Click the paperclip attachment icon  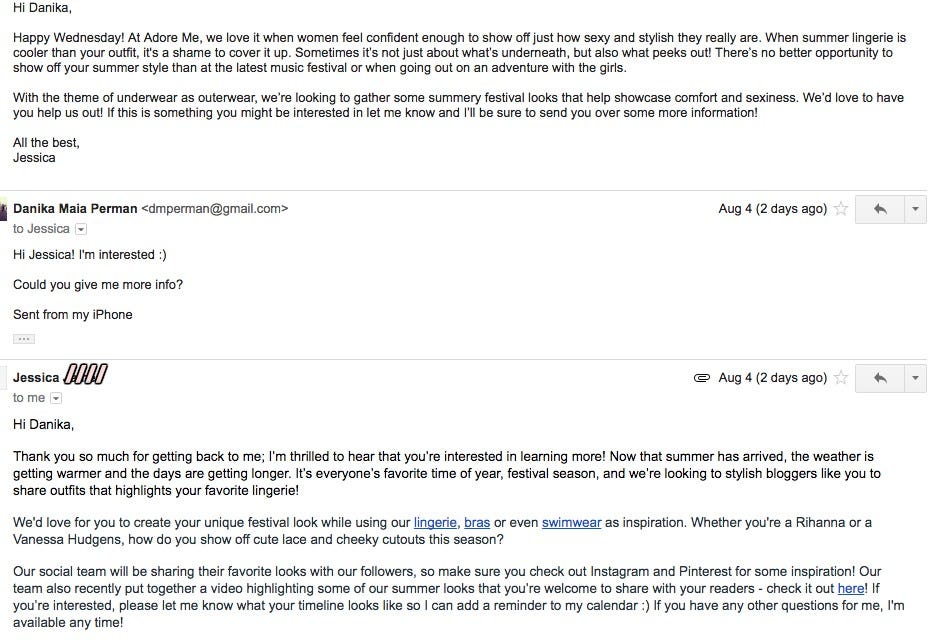701,378
